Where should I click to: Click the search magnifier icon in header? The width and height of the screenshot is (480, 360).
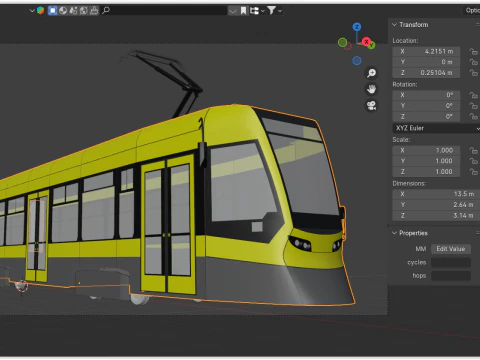click(106, 11)
